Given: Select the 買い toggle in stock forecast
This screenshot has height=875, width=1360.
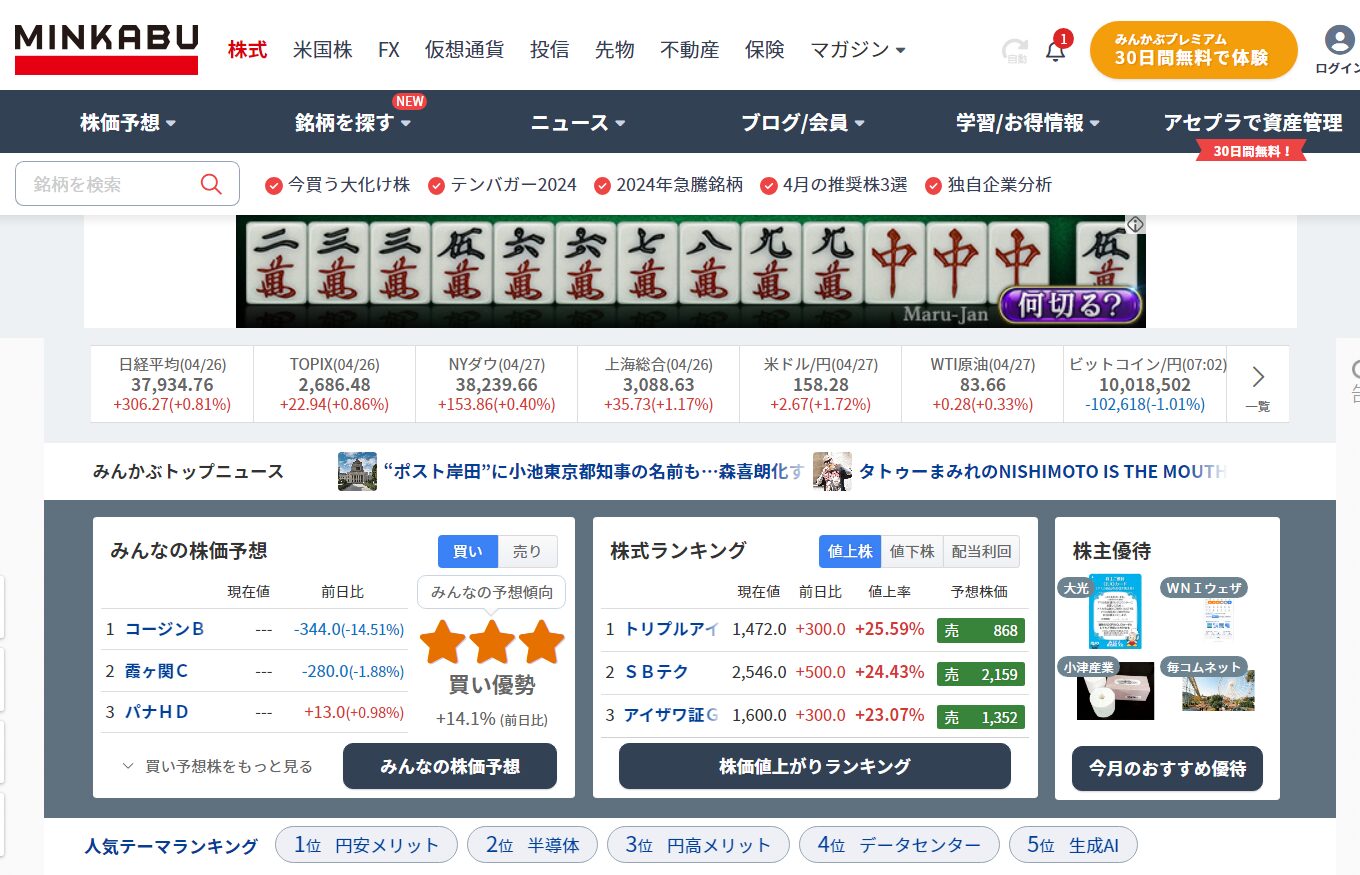Looking at the screenshot, I should 468,551.
